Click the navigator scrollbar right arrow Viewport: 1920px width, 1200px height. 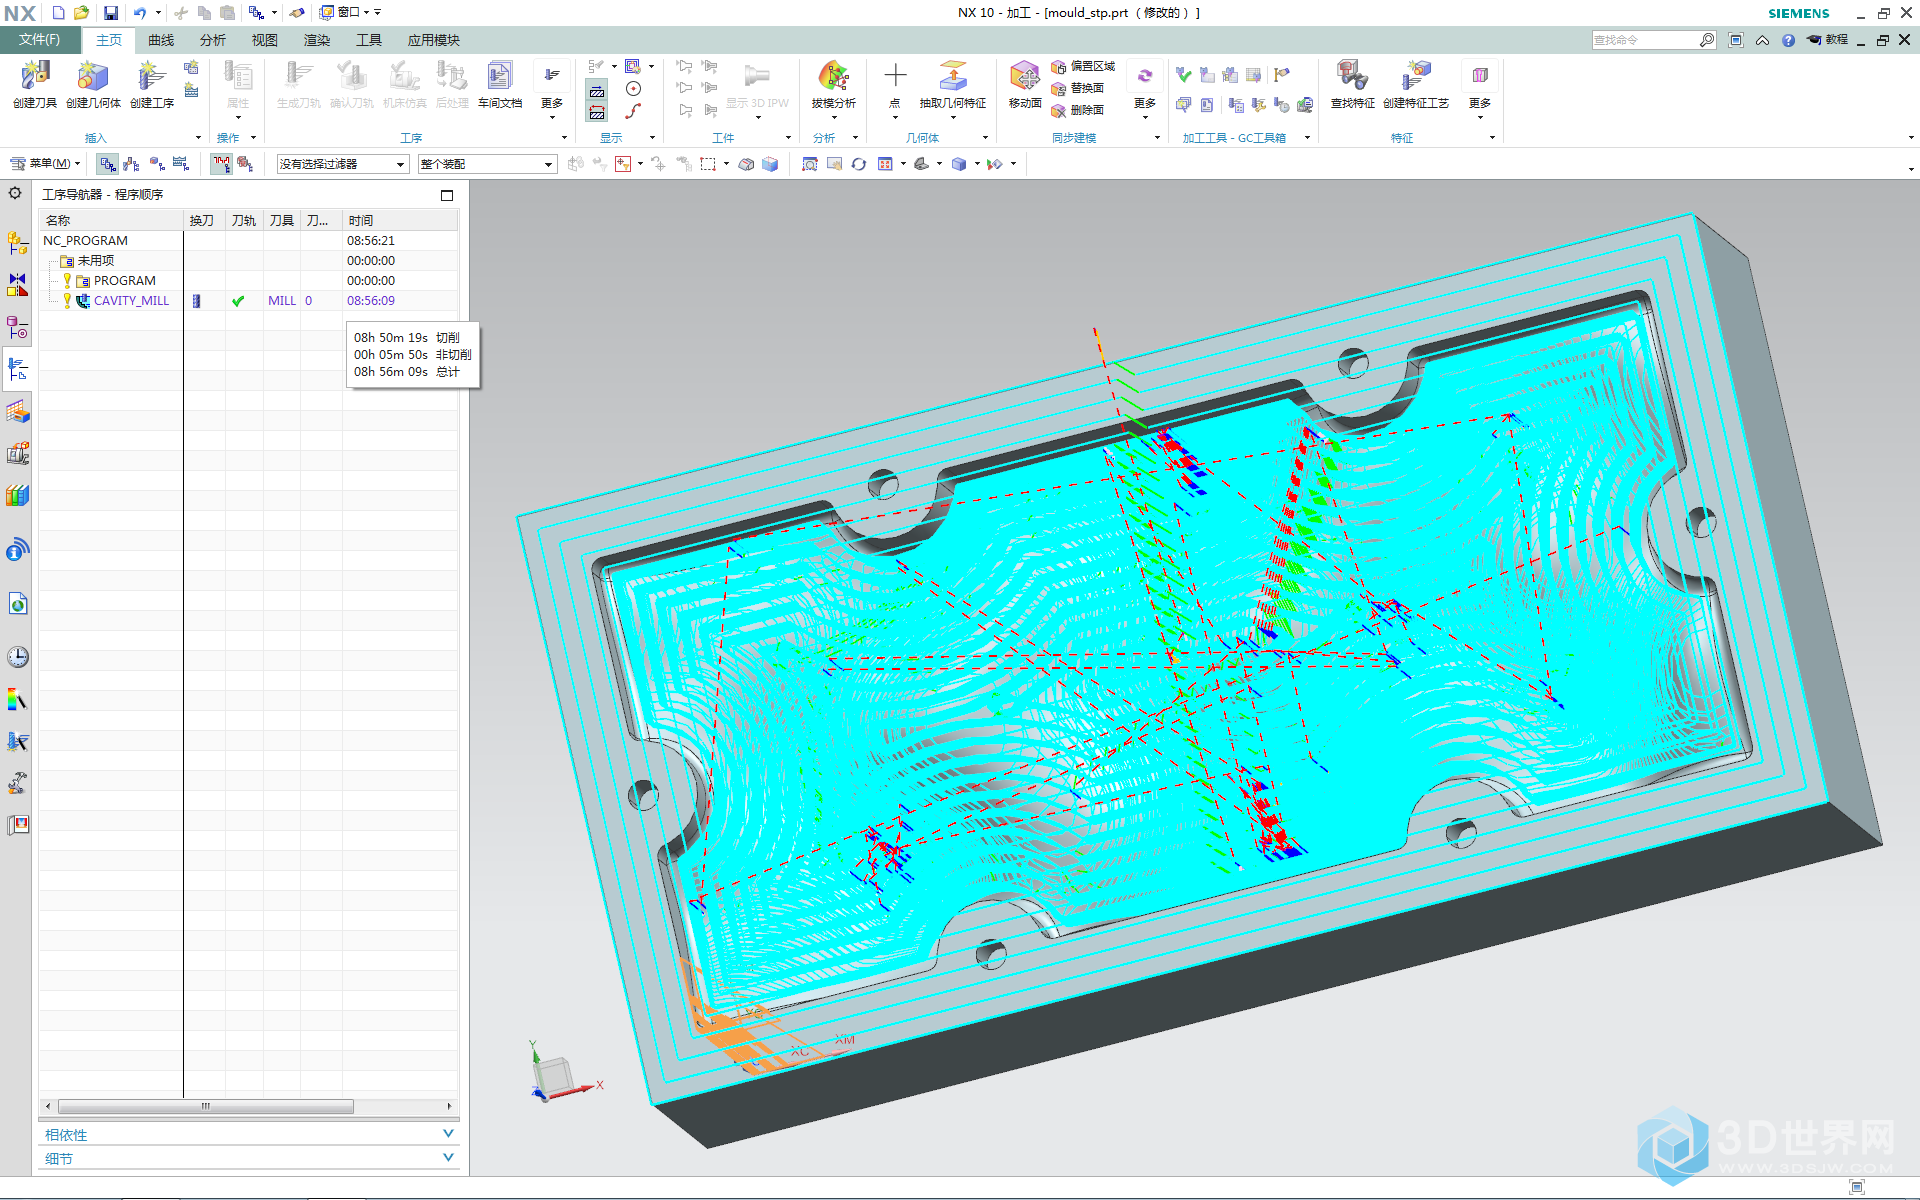[449, 1106]
